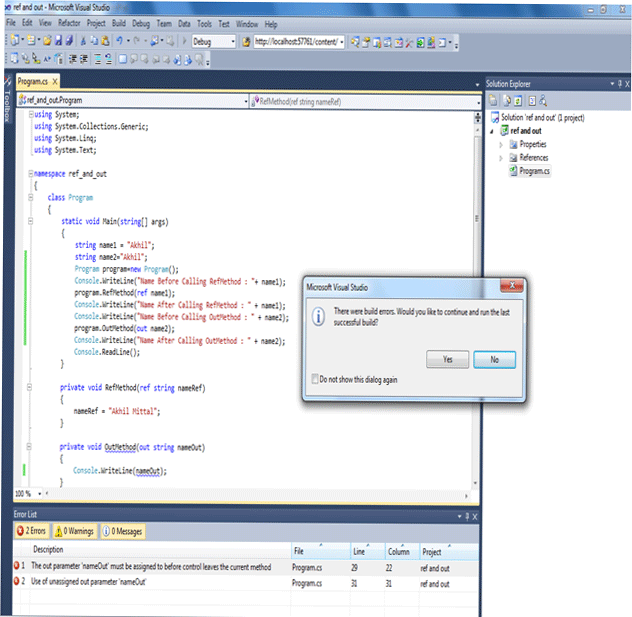Collapse the Main method code block
Screen dimensions: 632x617
pos(31,221)
